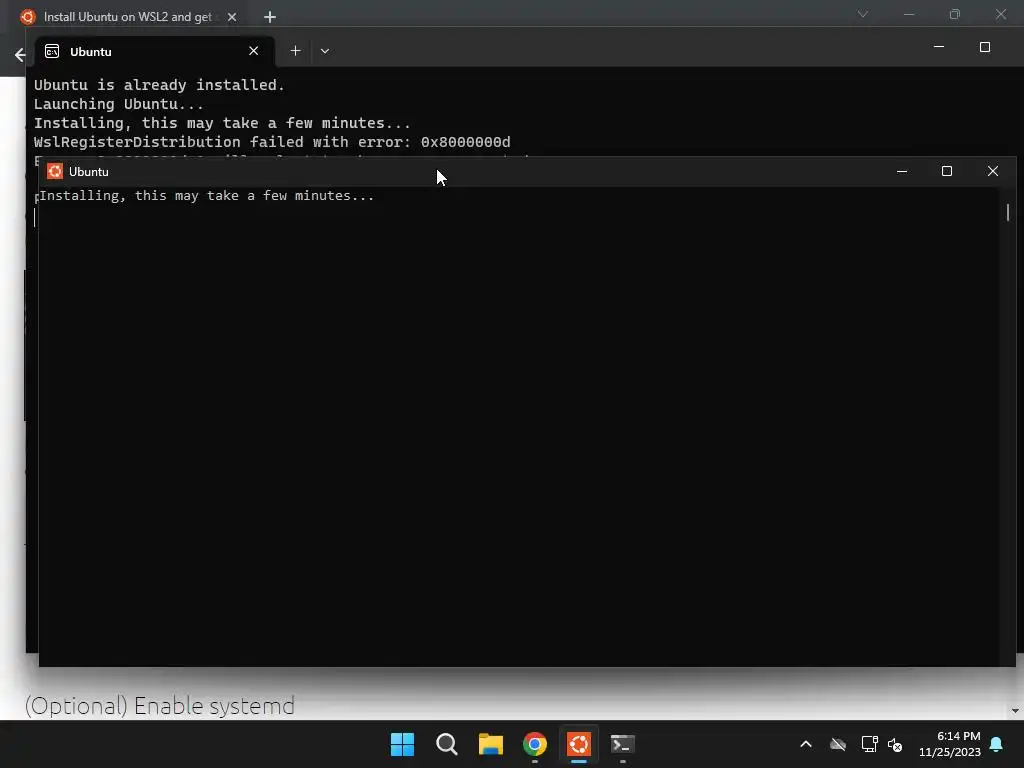Click browser page scroll-down arrow

tap(1015, 711)
